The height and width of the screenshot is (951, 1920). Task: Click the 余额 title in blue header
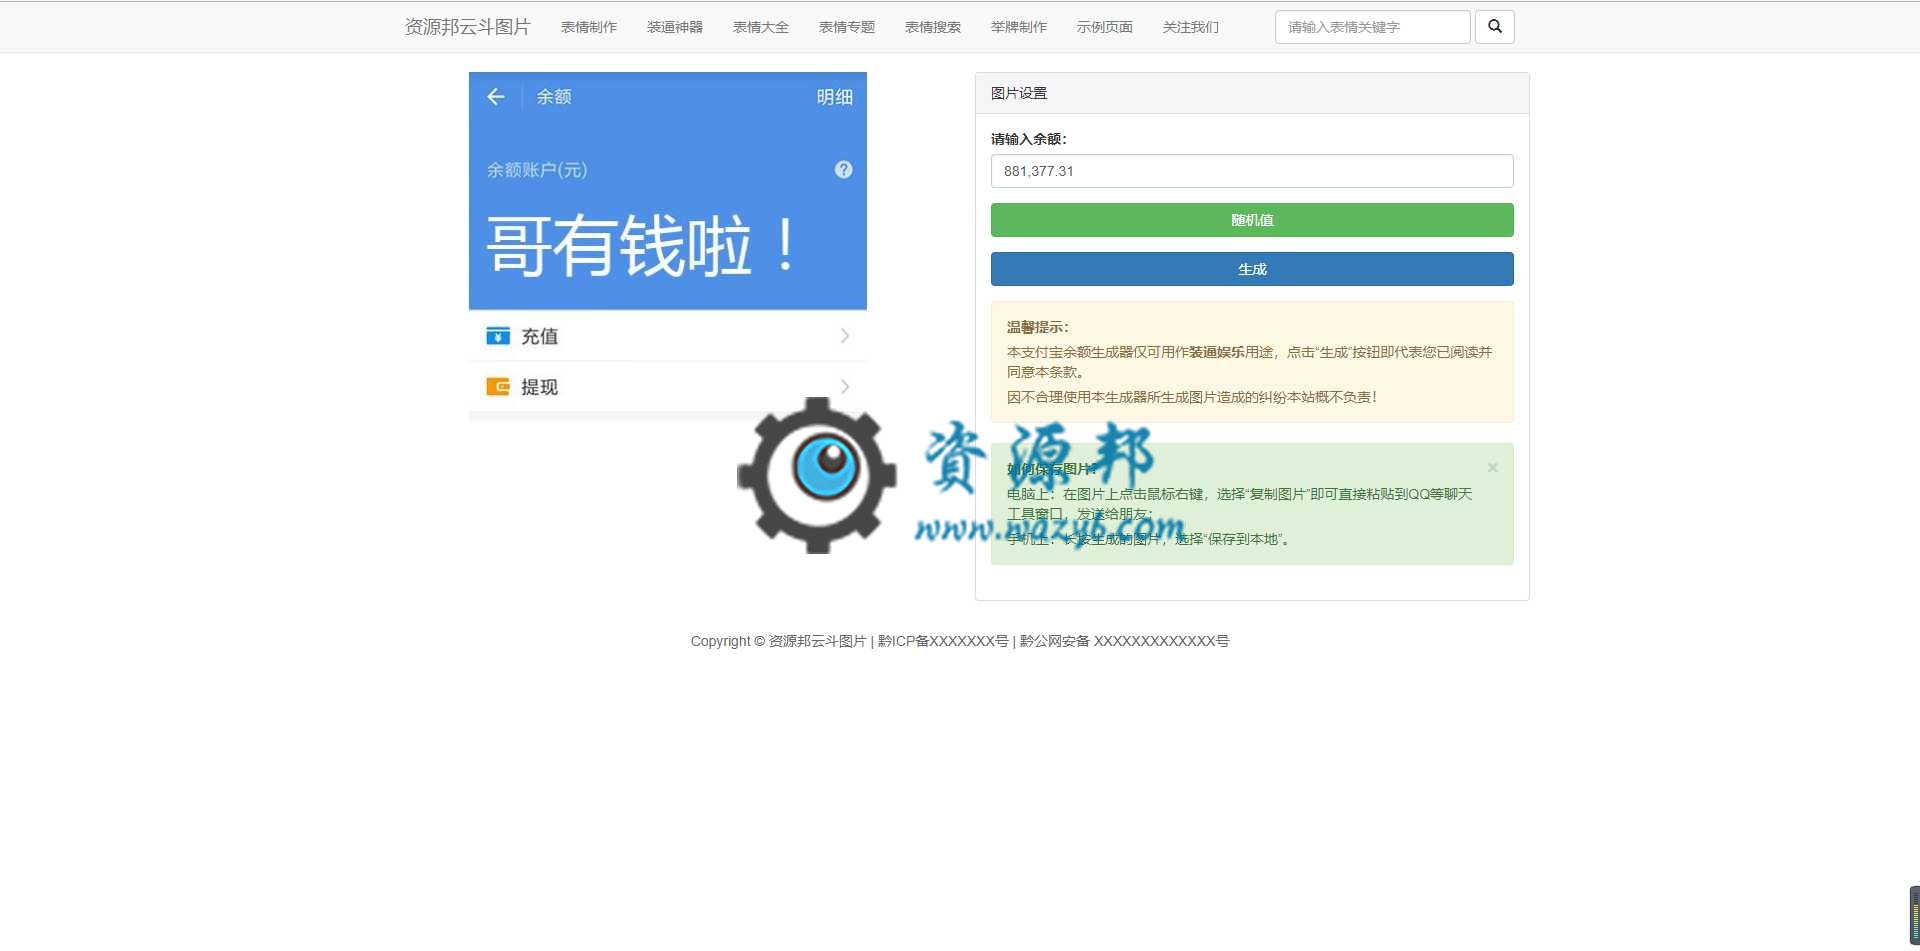pos(554,97)
